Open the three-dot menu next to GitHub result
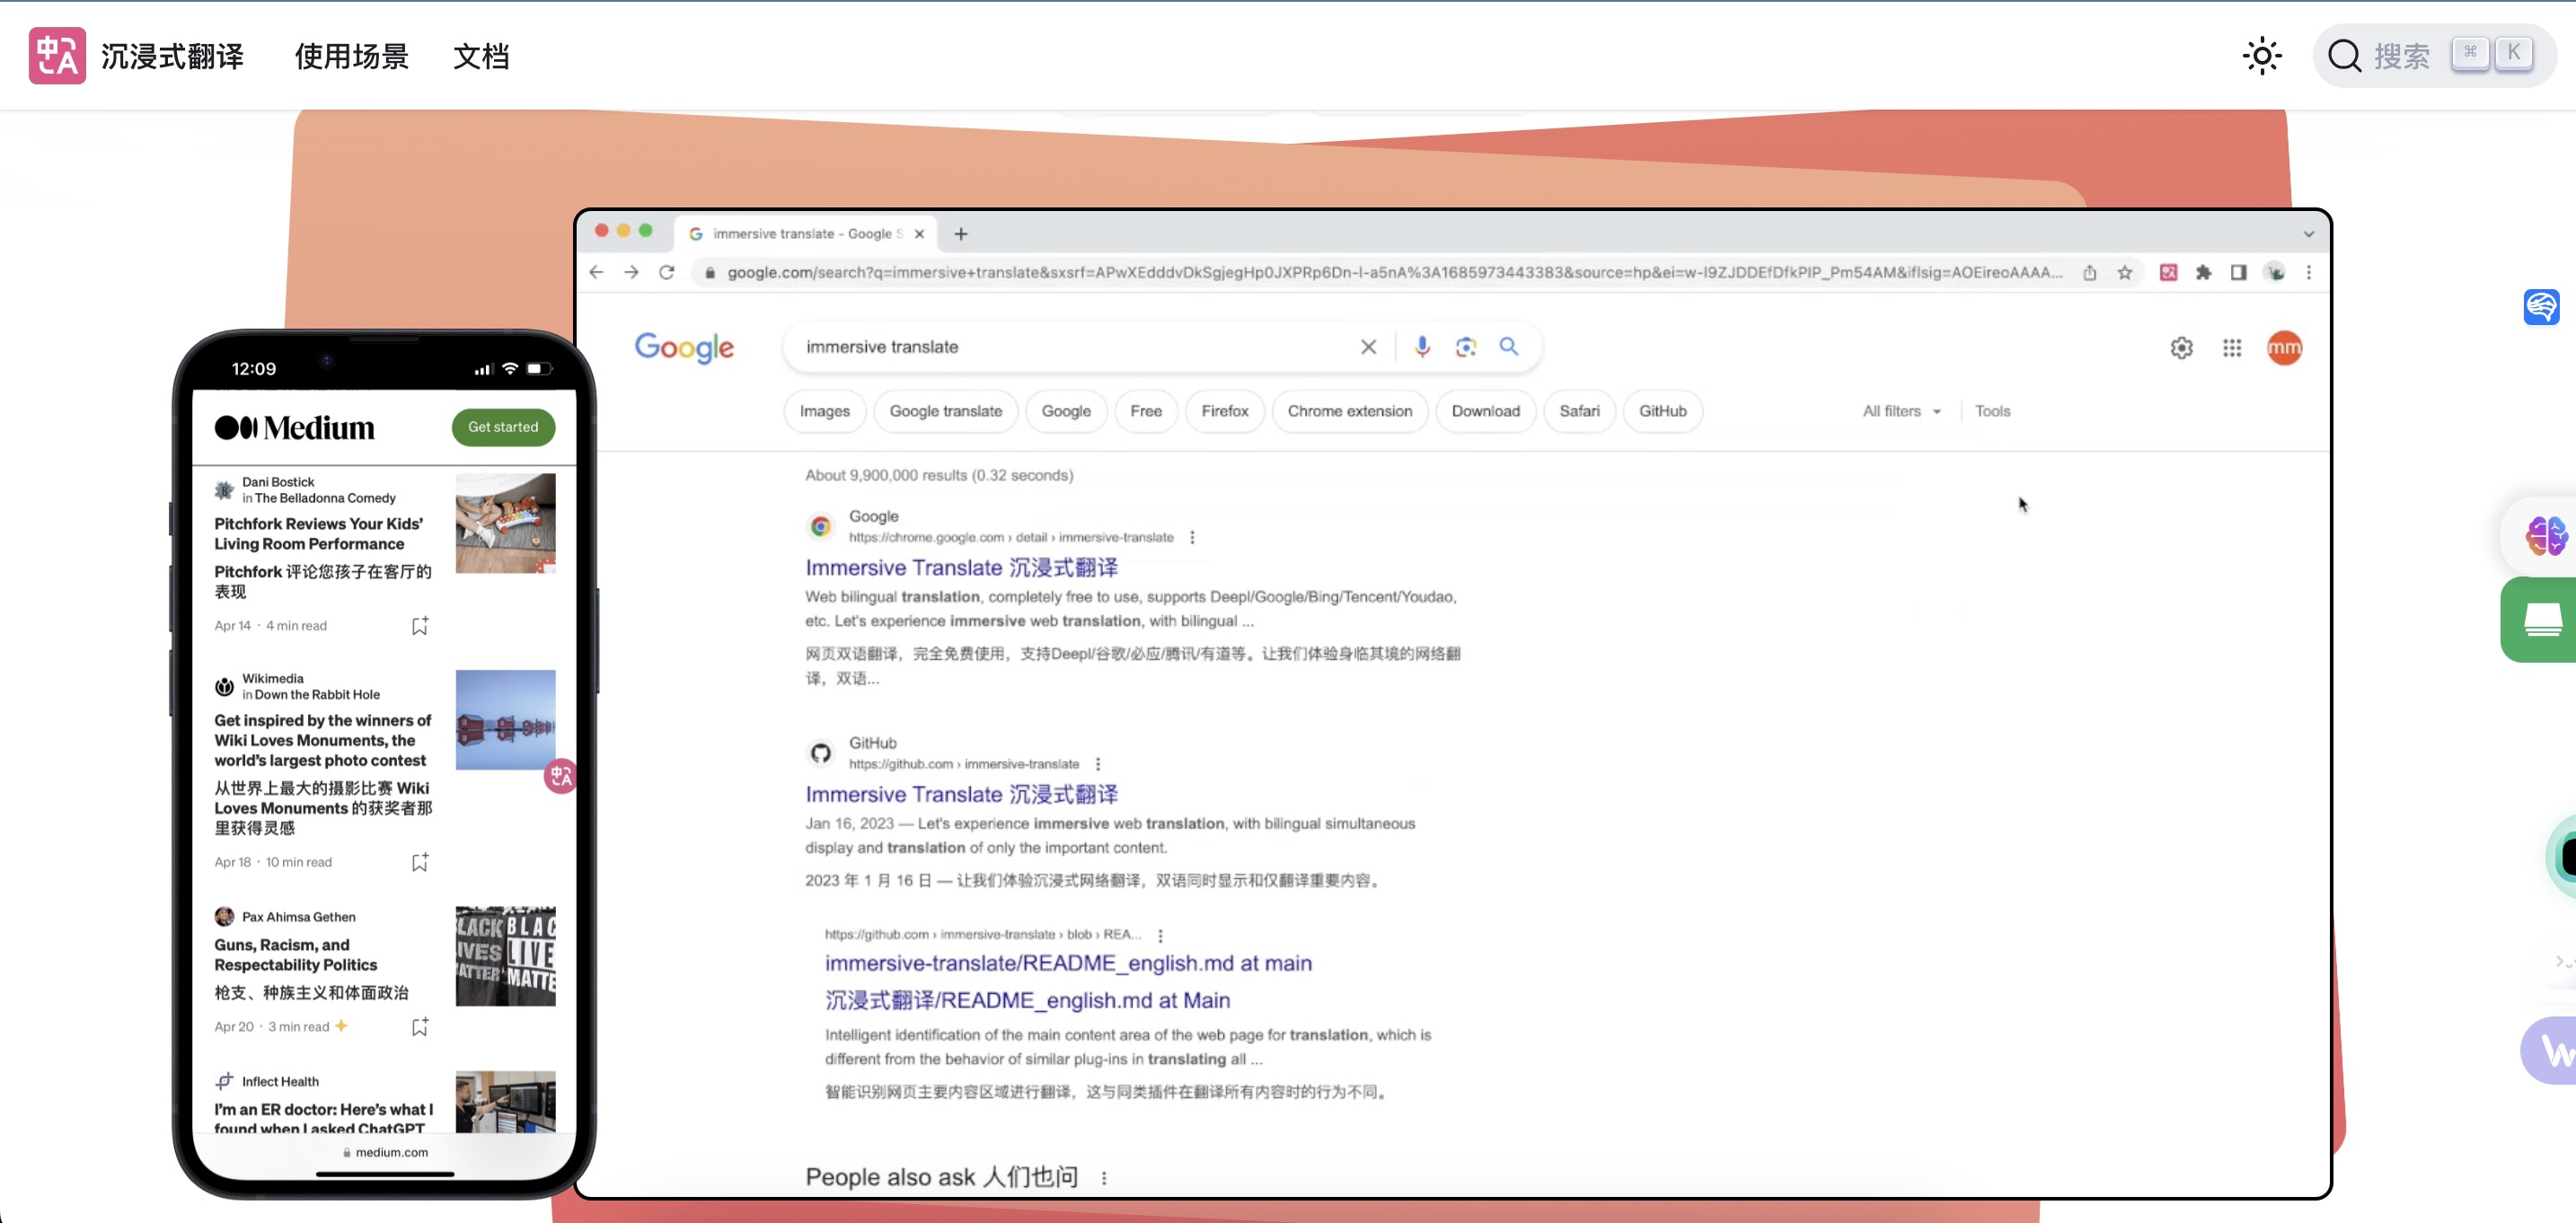This screenshot has height=1223, width=2576. pyautogui.click(x=1098, y=764)
